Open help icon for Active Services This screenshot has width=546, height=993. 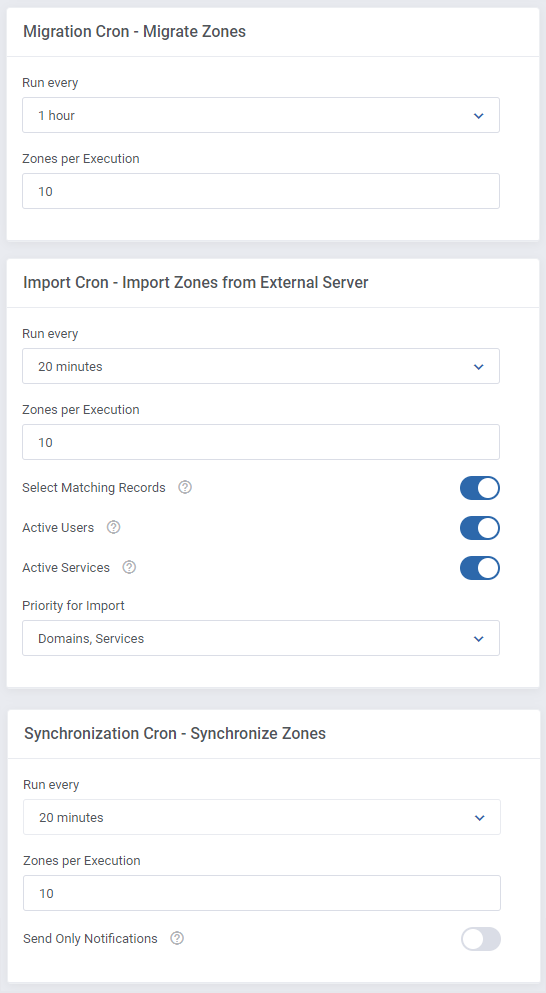tap(129, 567)
